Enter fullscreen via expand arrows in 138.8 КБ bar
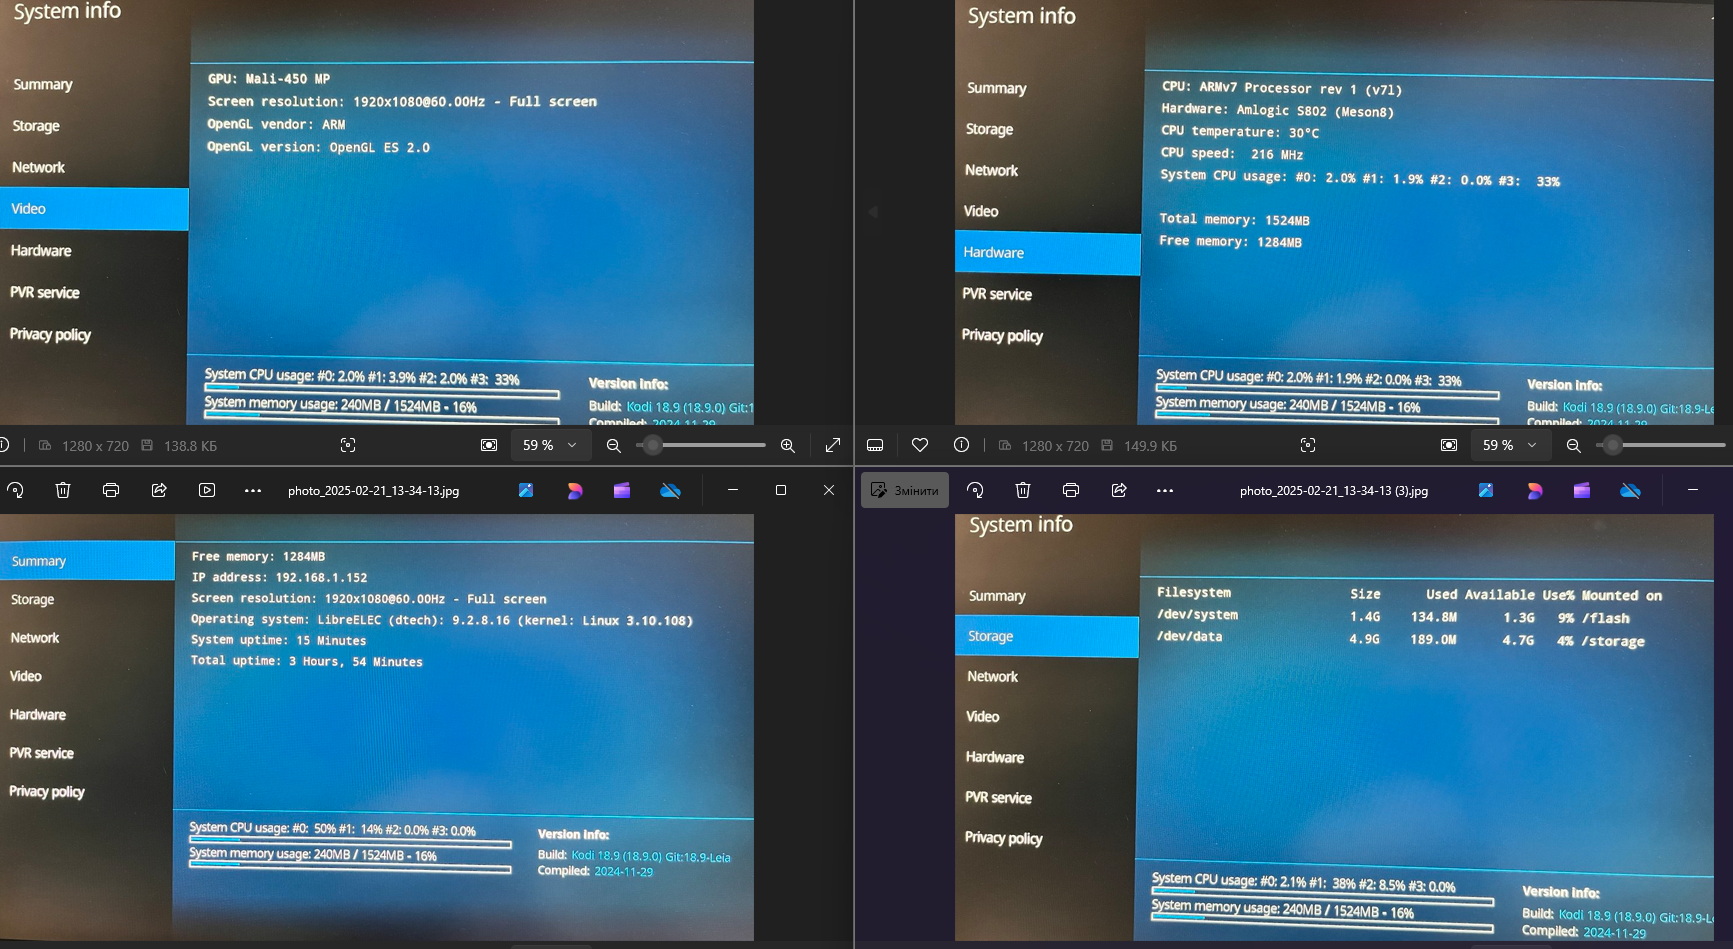 (832, 445)
